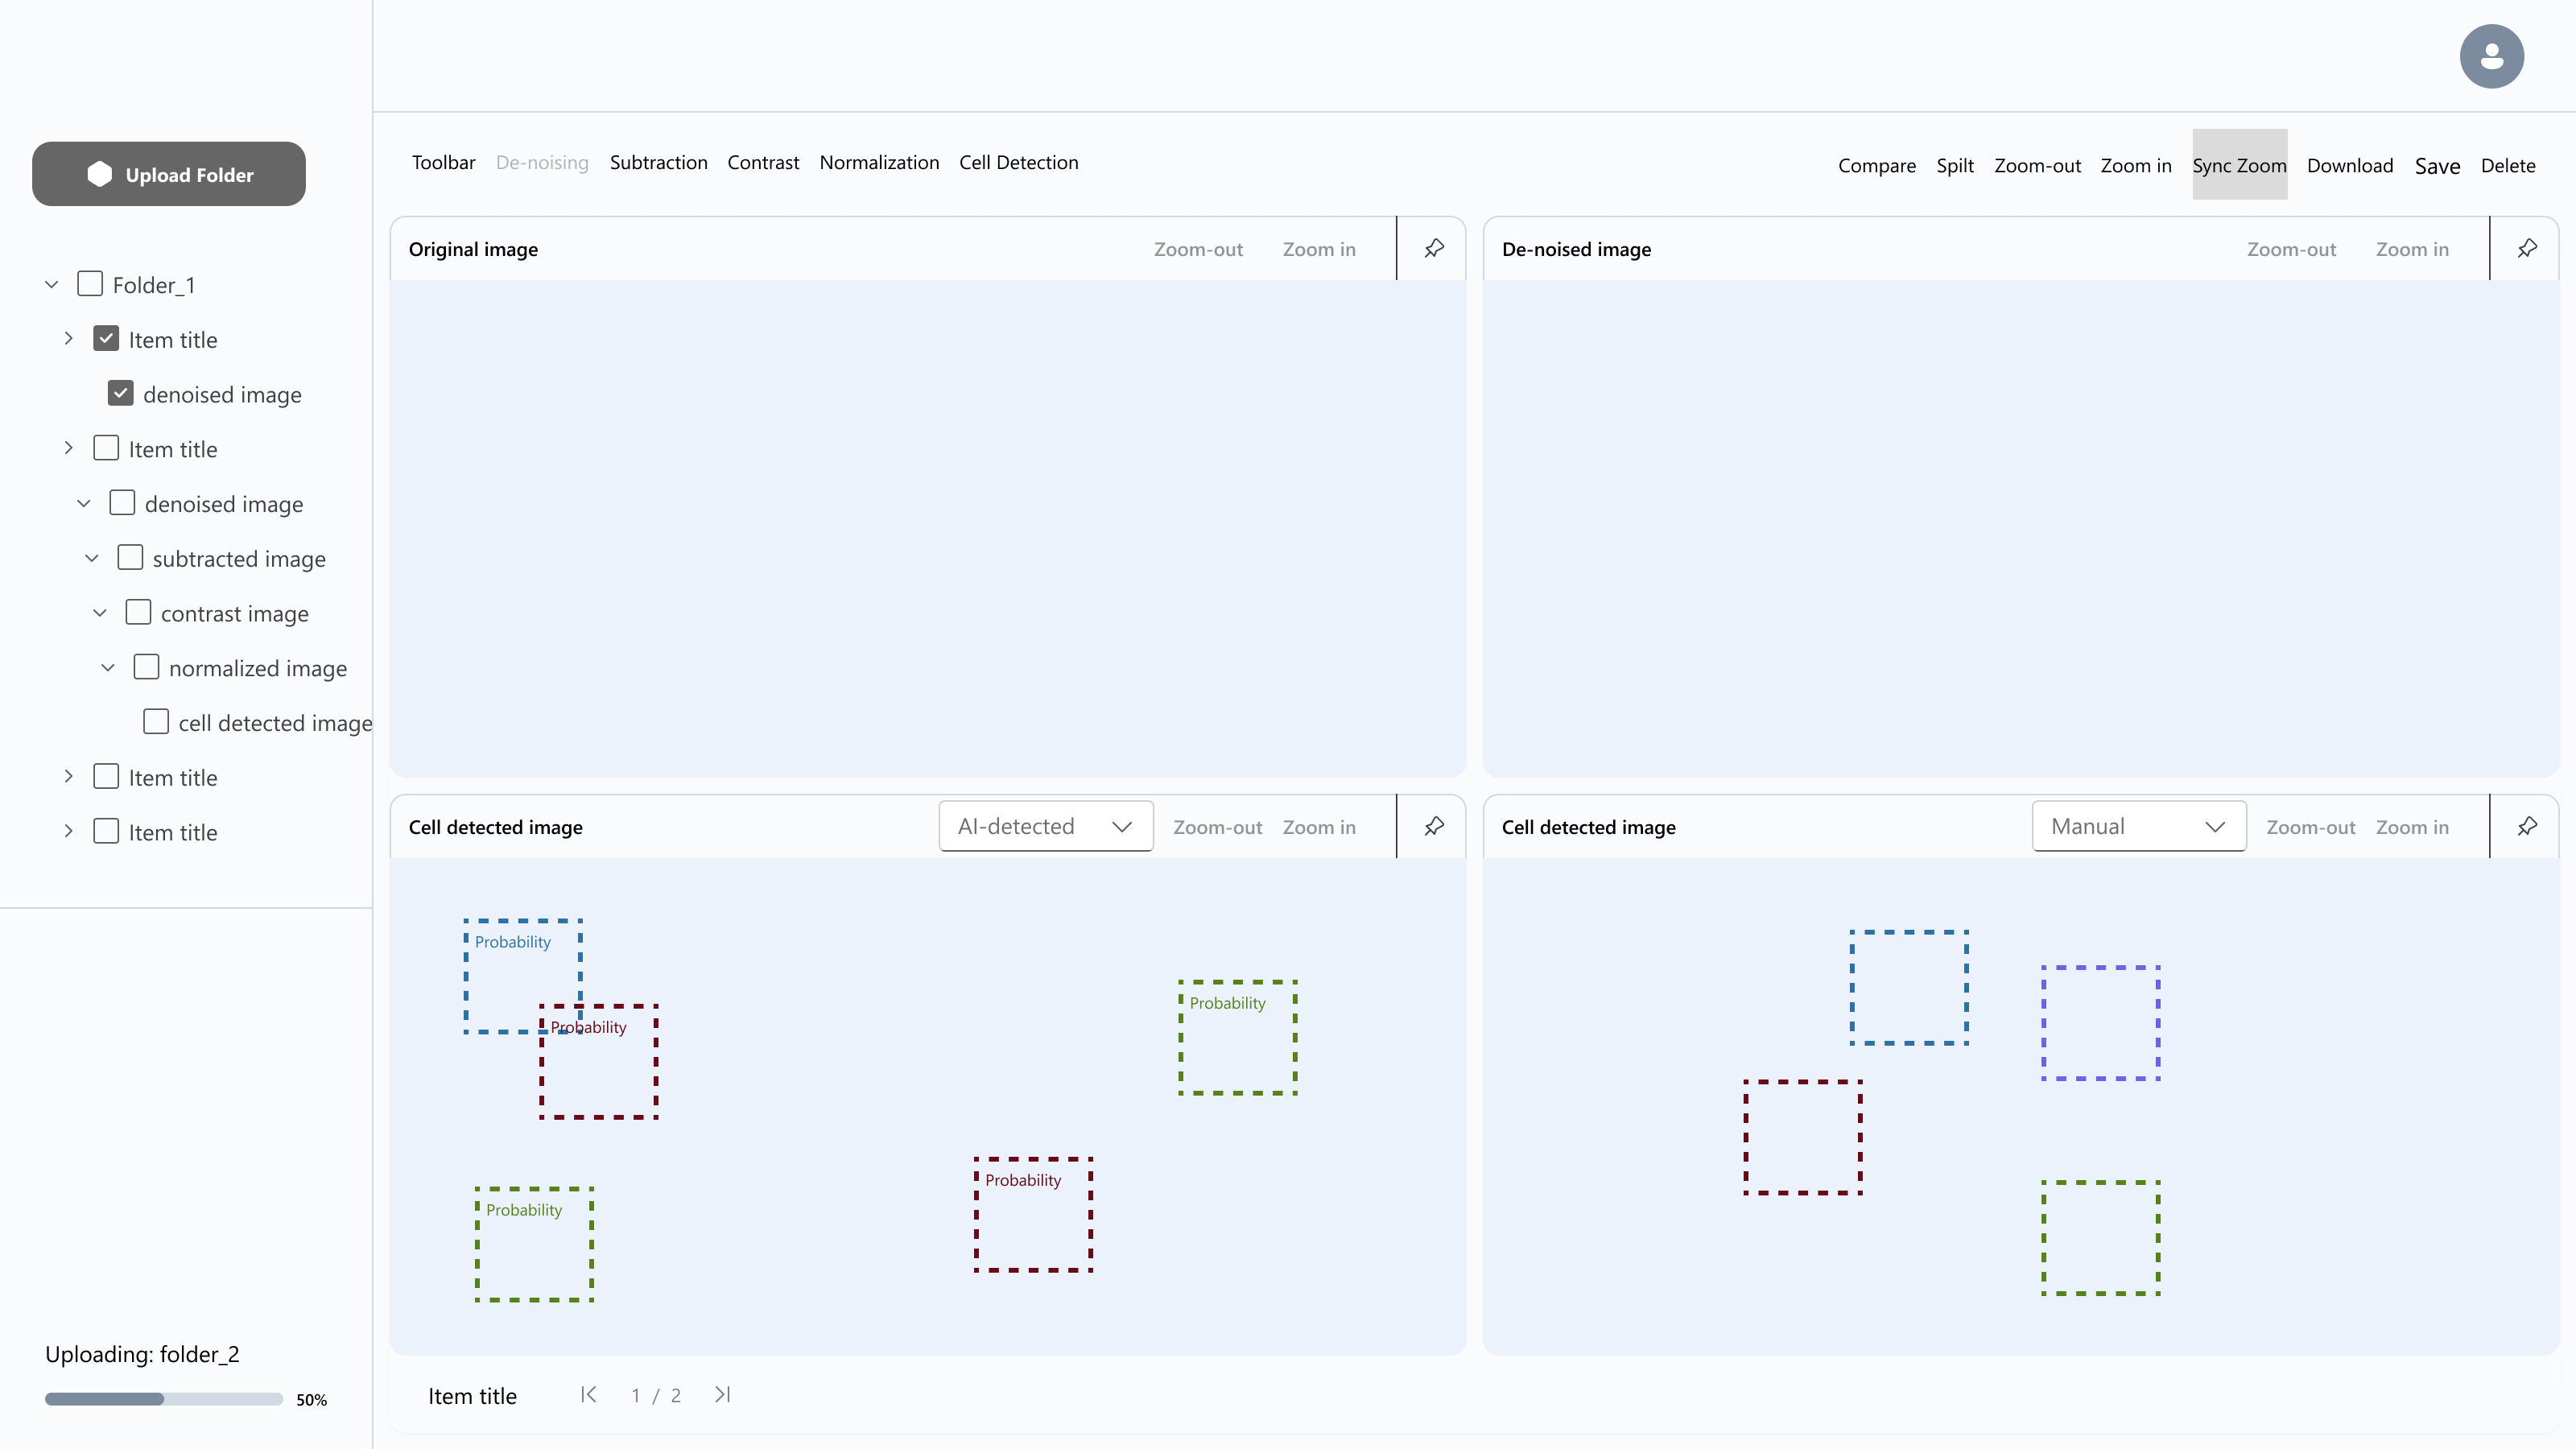Pin the Original image panel
Image resolution: width=2576 pixels, height=1449 pixels.
1434,248
